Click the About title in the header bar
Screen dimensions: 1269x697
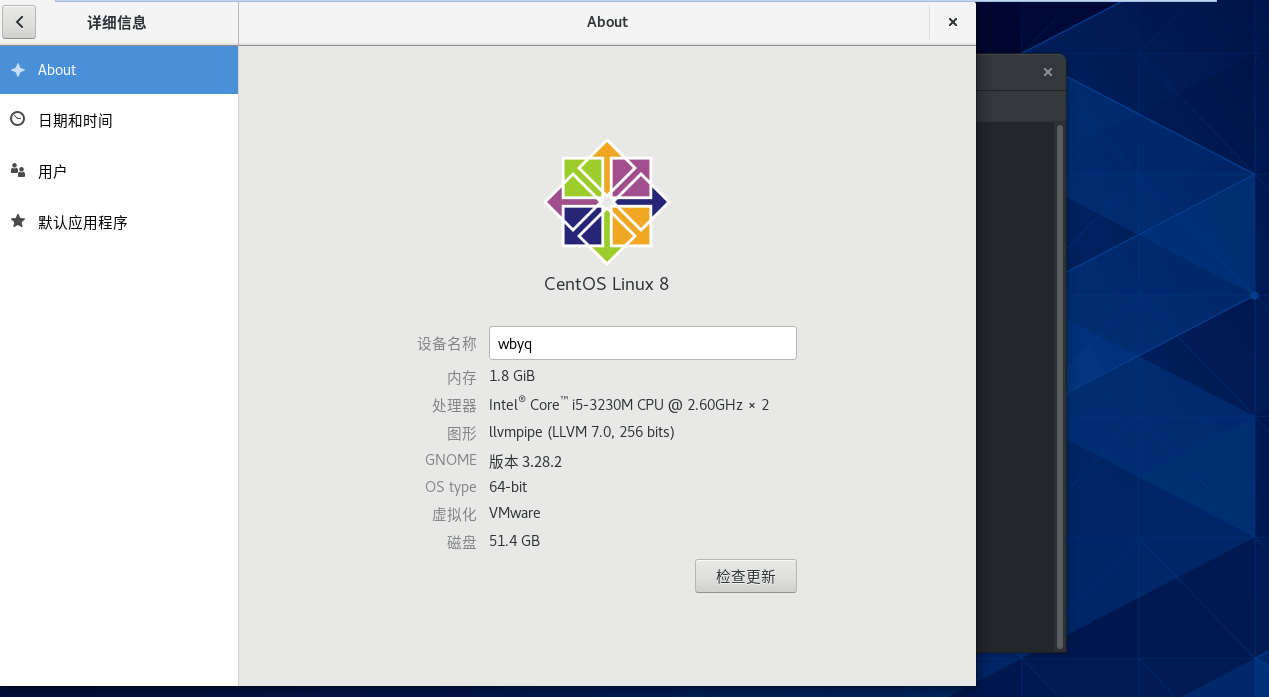click(607, 22)
